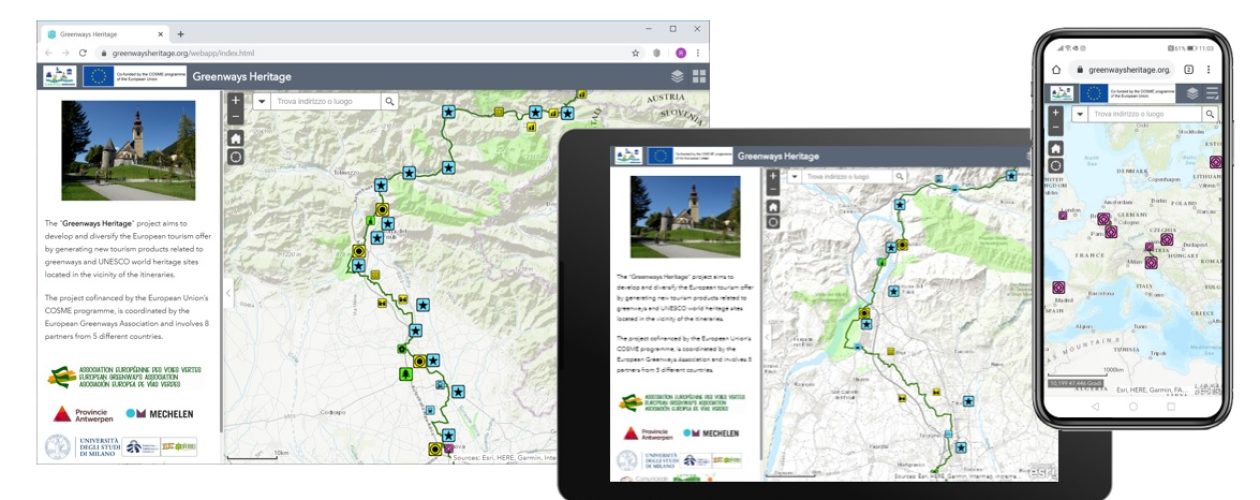The image size is (1260, 500).
Task: Open the layer list in desktop header
Action: 677,76
